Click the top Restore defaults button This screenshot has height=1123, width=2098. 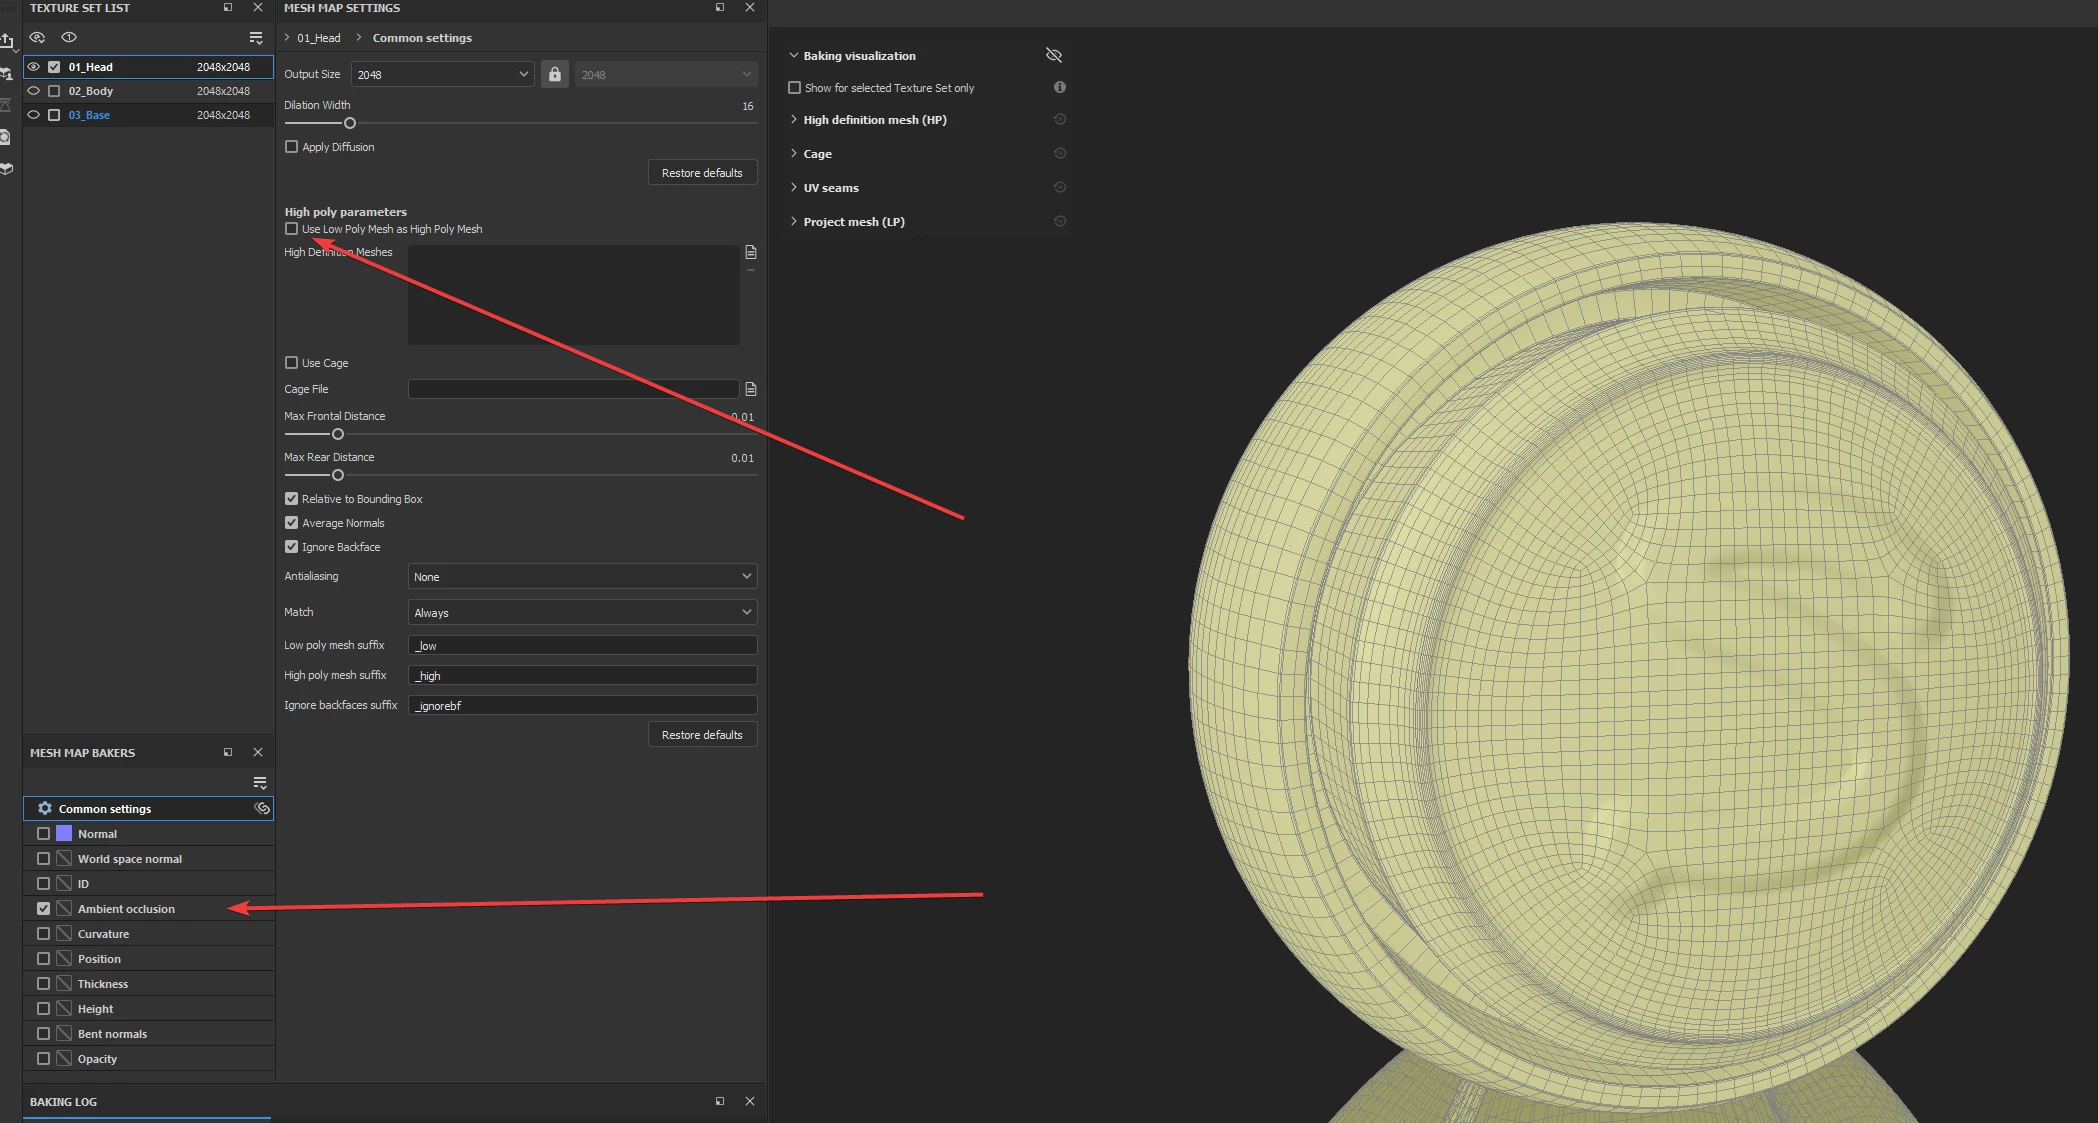coord(701,173)
